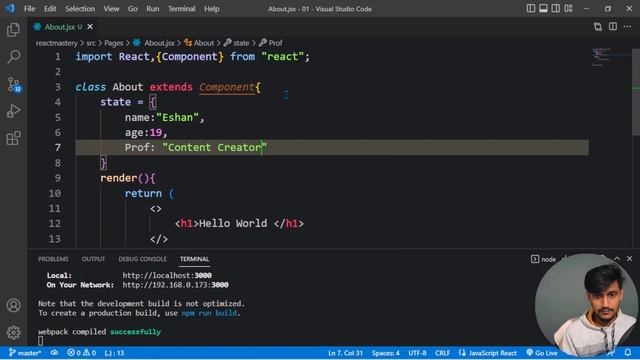Screen dimensions: 640x360
Task: Click the http://192.168.0.173:3000 network link
Action: [x=176, y=285]
